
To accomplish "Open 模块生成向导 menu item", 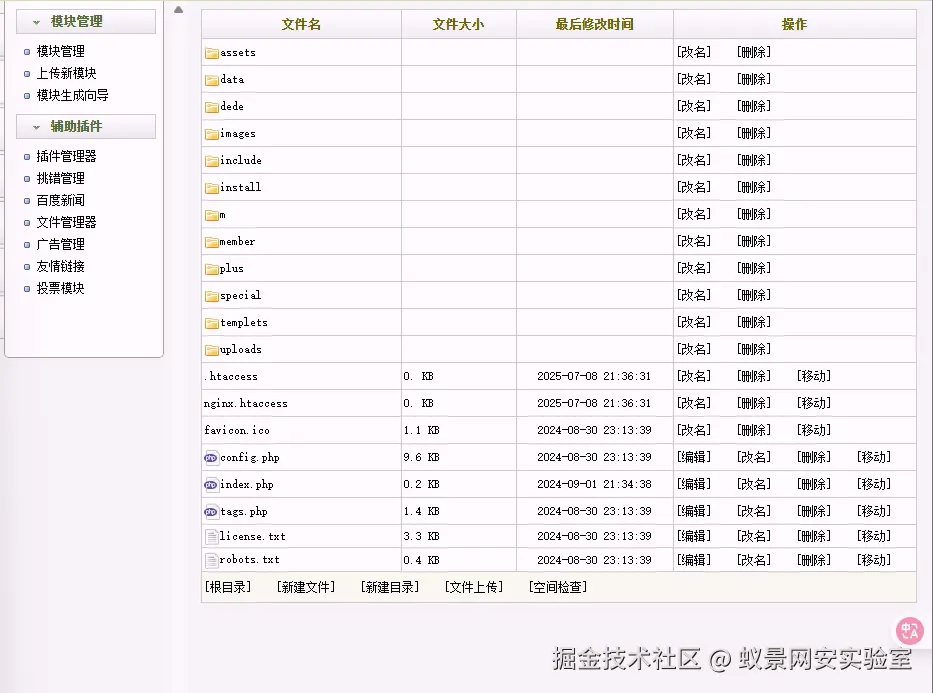I will 73,95.
